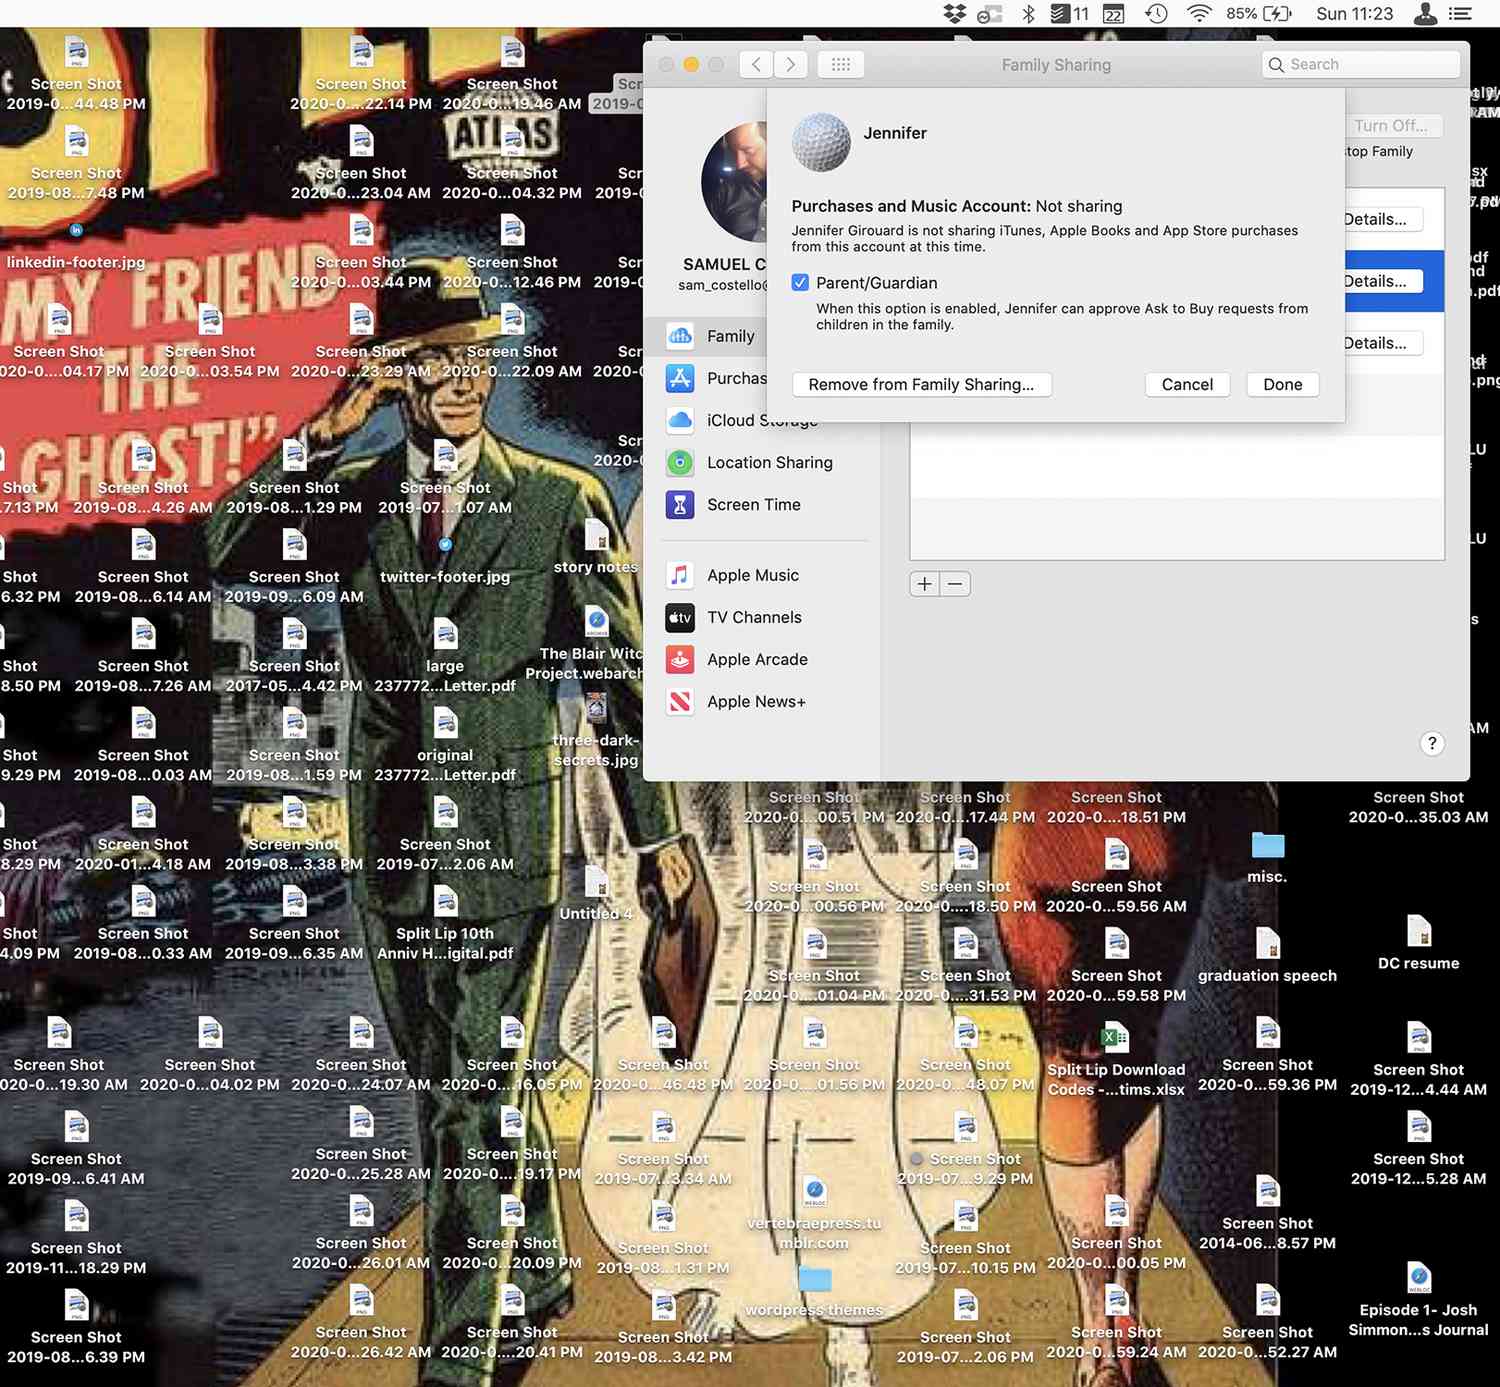Open the Apple Arcade icon
This screenshot has height=1387, width=1500.
[x=680, y=660]
